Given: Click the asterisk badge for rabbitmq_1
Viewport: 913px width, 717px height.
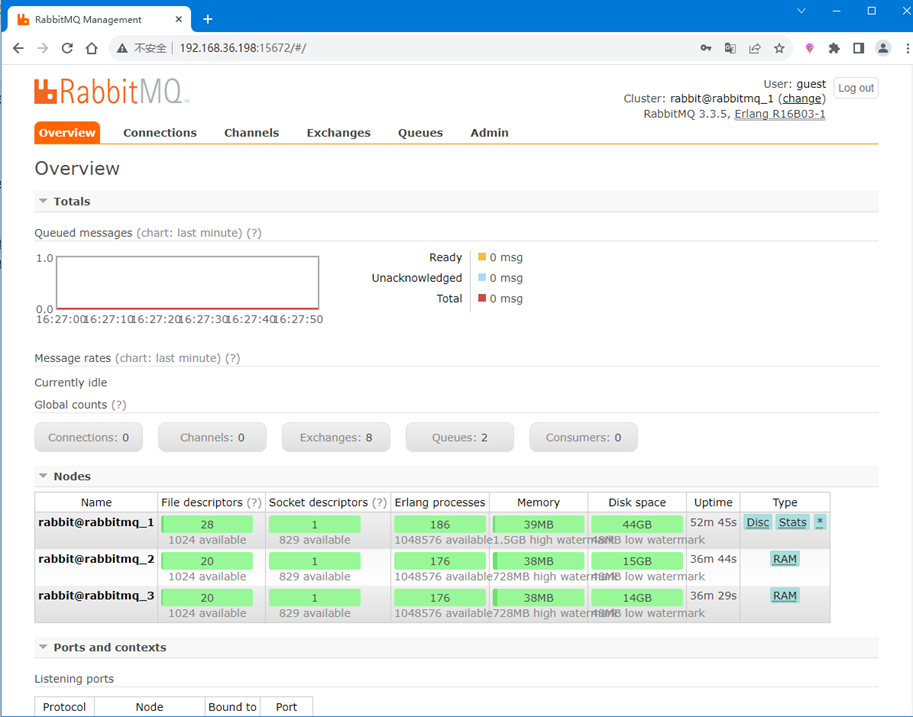Looking at the screenshot, I should [x=820, y=522].
